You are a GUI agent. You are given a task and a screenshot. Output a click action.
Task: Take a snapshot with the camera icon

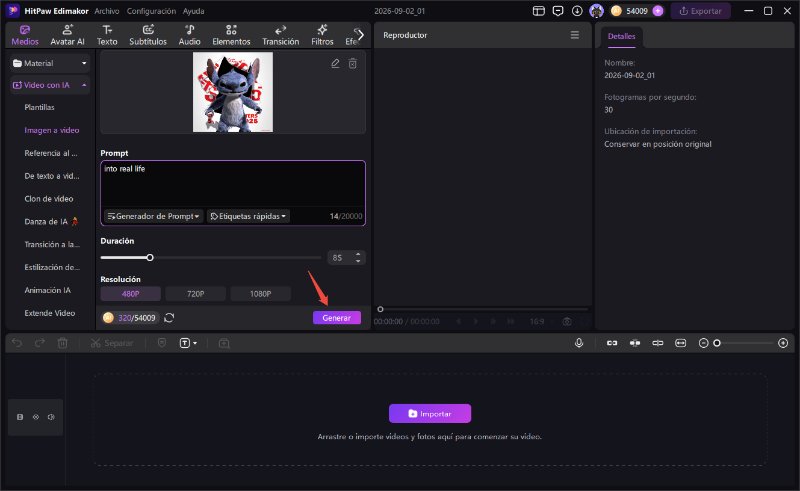[567, 322]
